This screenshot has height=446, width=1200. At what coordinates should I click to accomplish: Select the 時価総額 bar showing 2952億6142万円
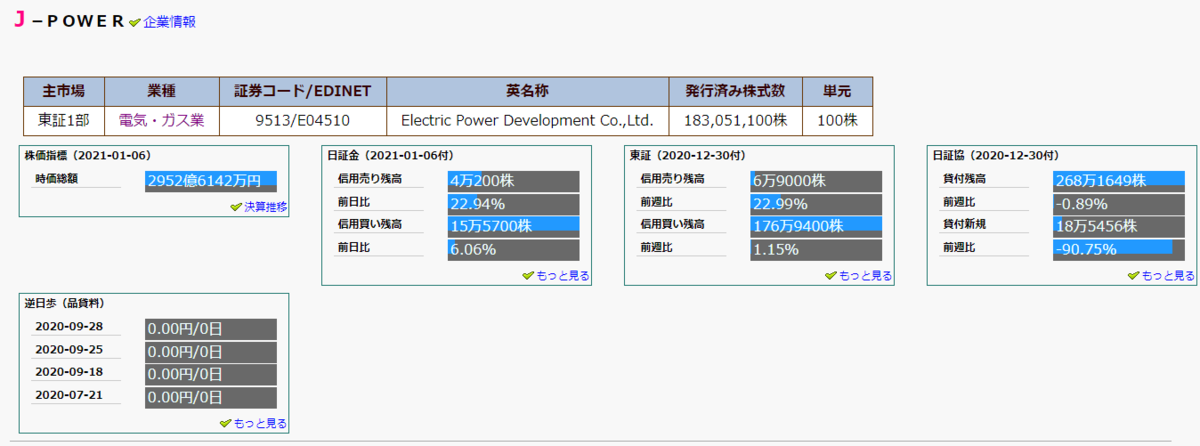(x=211, y=181)
